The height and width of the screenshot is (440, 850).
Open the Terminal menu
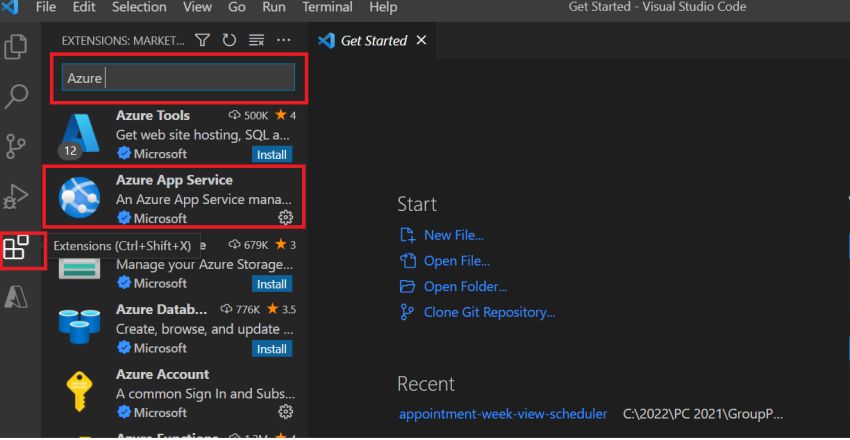tap(327, 8)
